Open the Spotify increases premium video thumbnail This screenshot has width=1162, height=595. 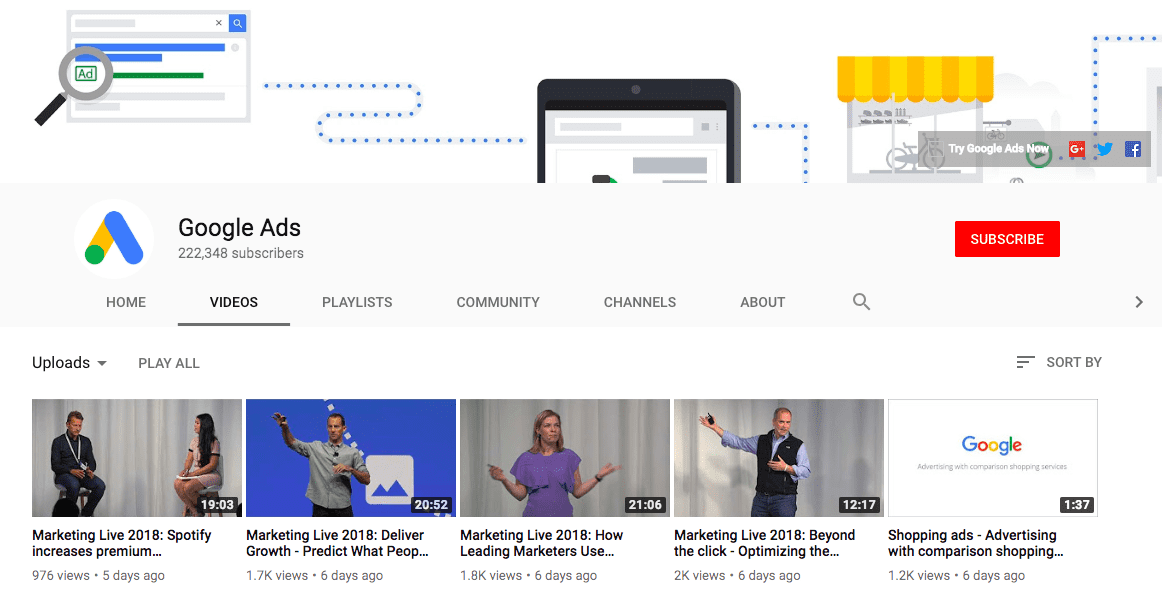pyautogui.click(x=137, y=458)
